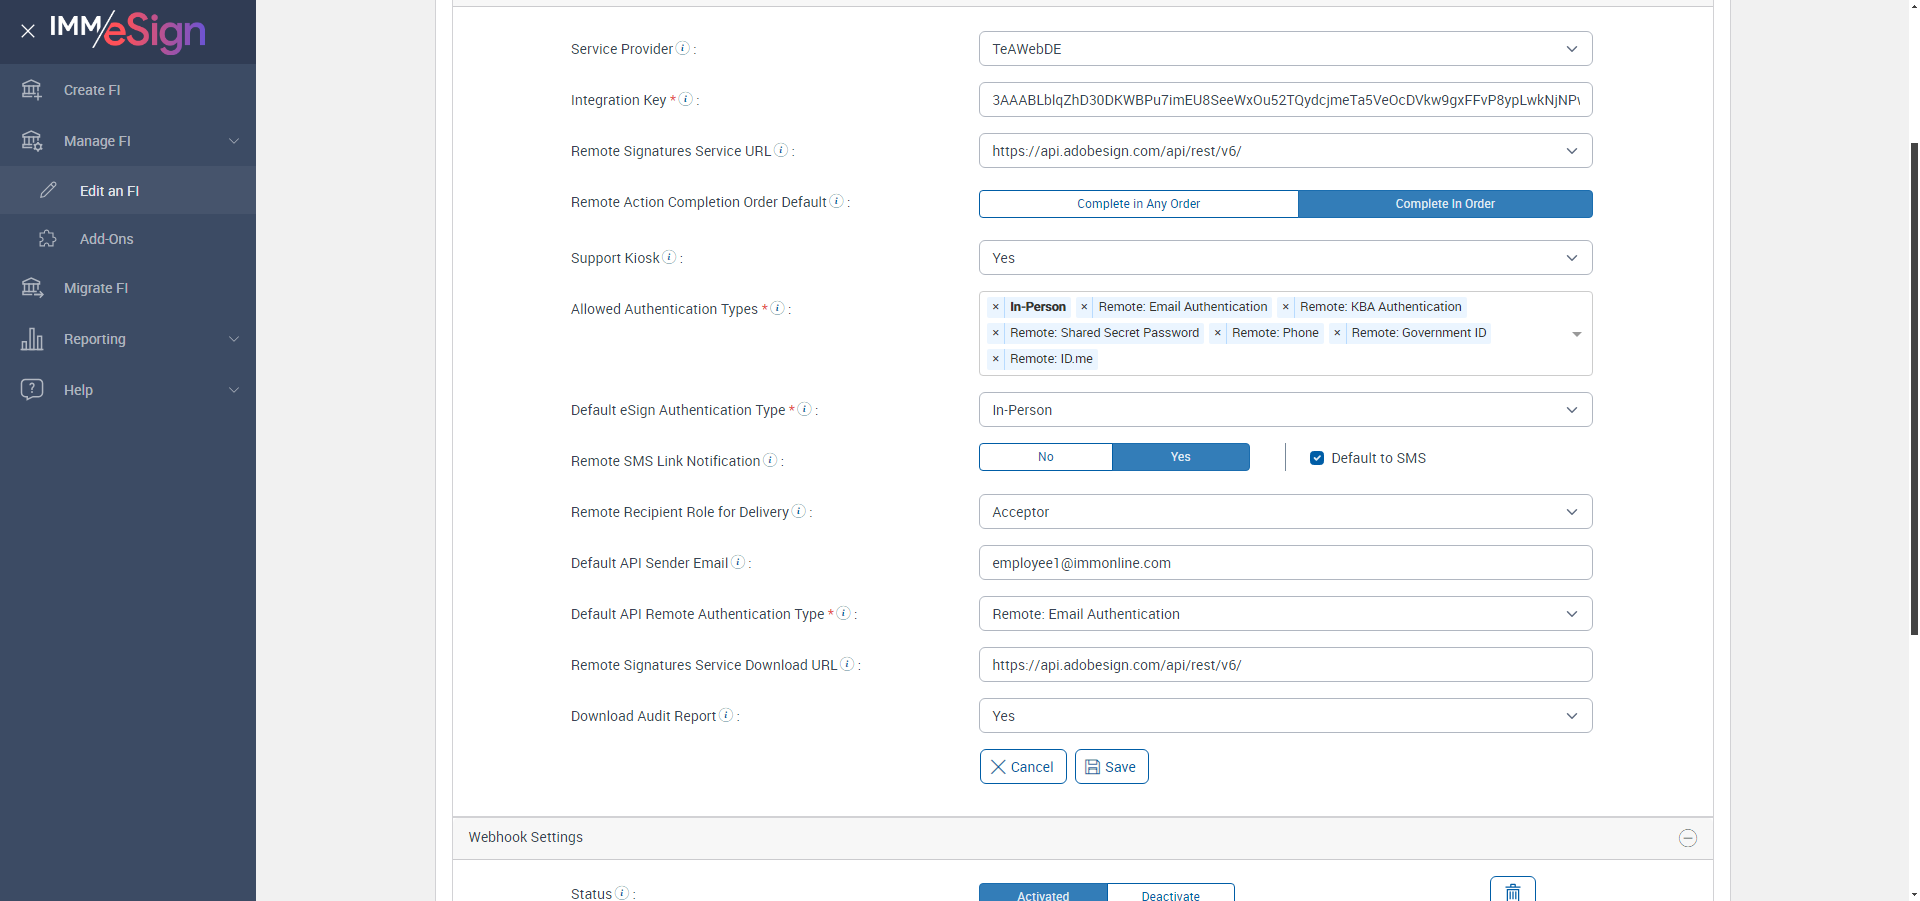This screenshot has height=901, width=1920.
Task: Click the page vertical scrollbar
Action: click(1914, 388)
